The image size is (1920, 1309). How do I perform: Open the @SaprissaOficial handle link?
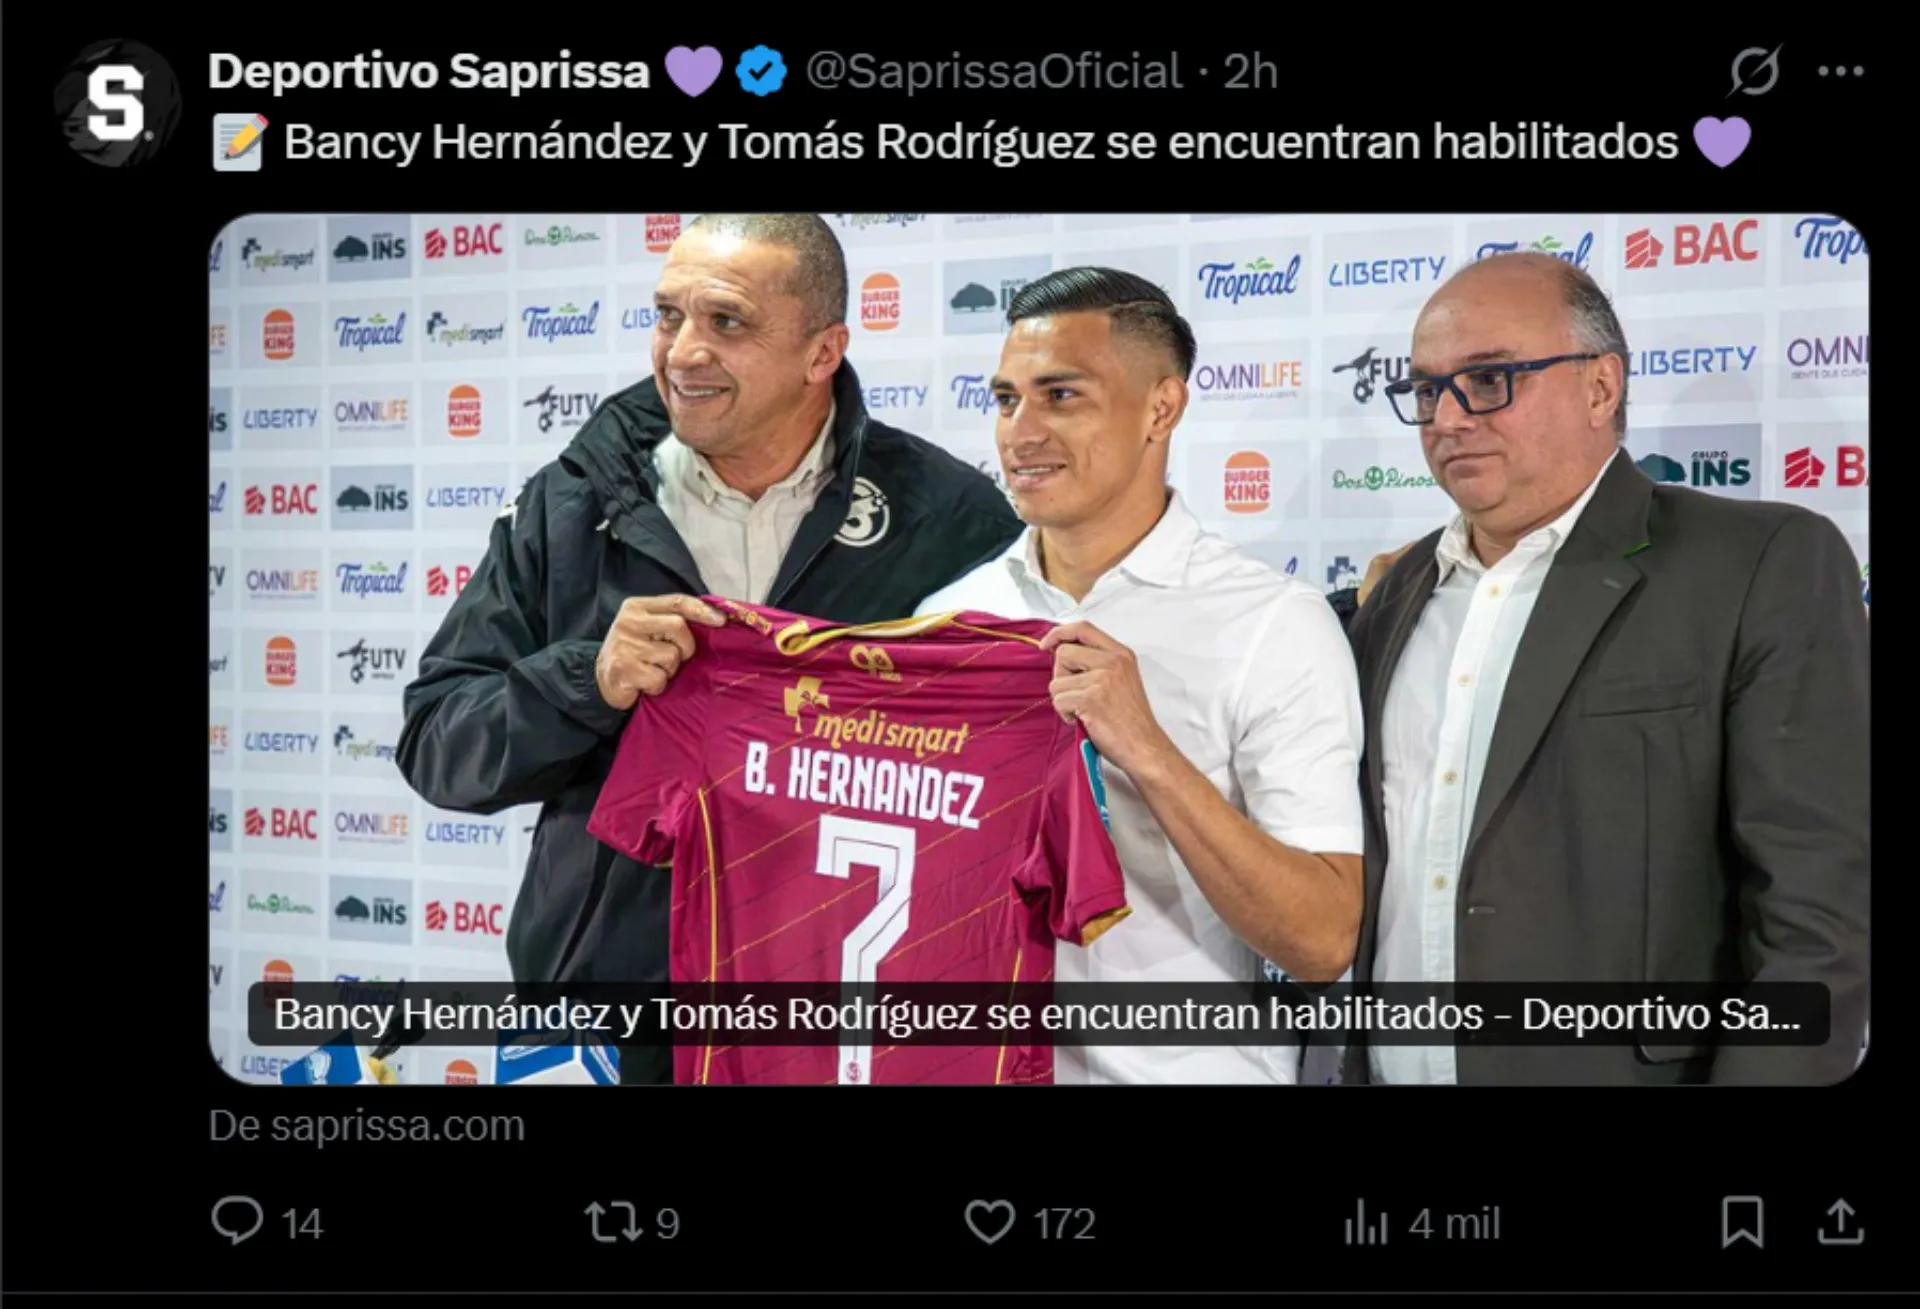(x=993, y=72)
